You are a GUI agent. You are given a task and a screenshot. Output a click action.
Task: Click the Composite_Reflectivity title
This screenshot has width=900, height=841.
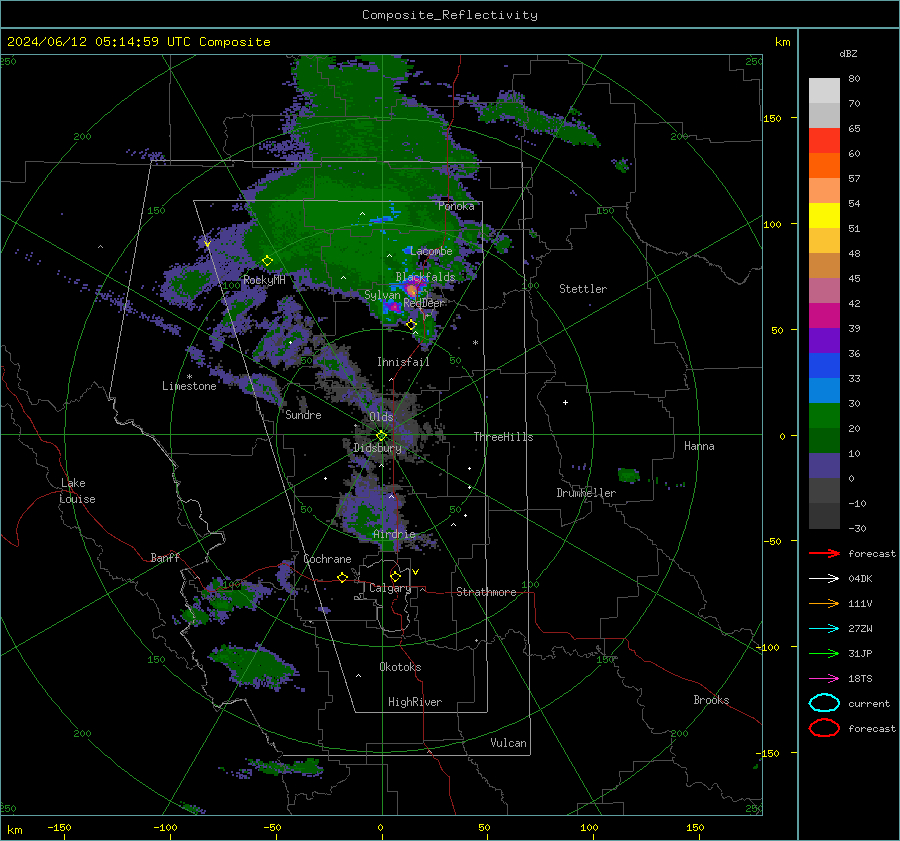pos(450,15)
